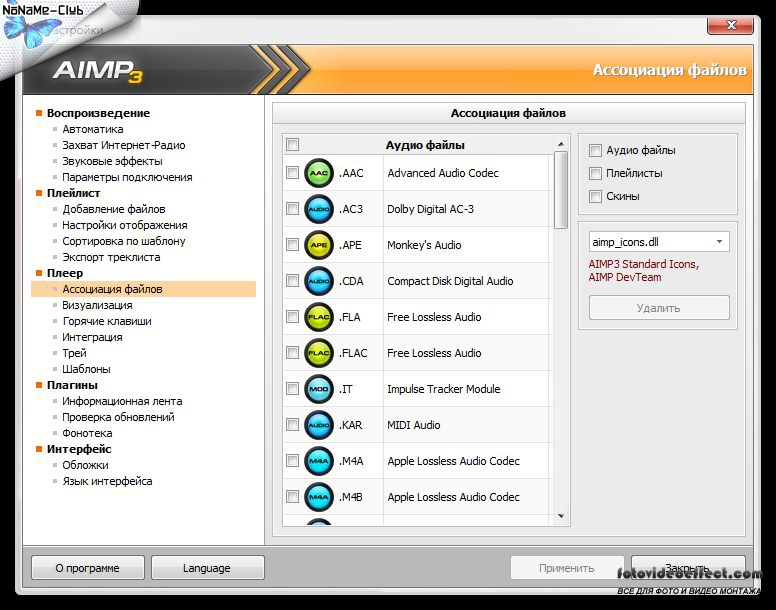Go to Сортировка по шаблону

(x=124, y=241)
